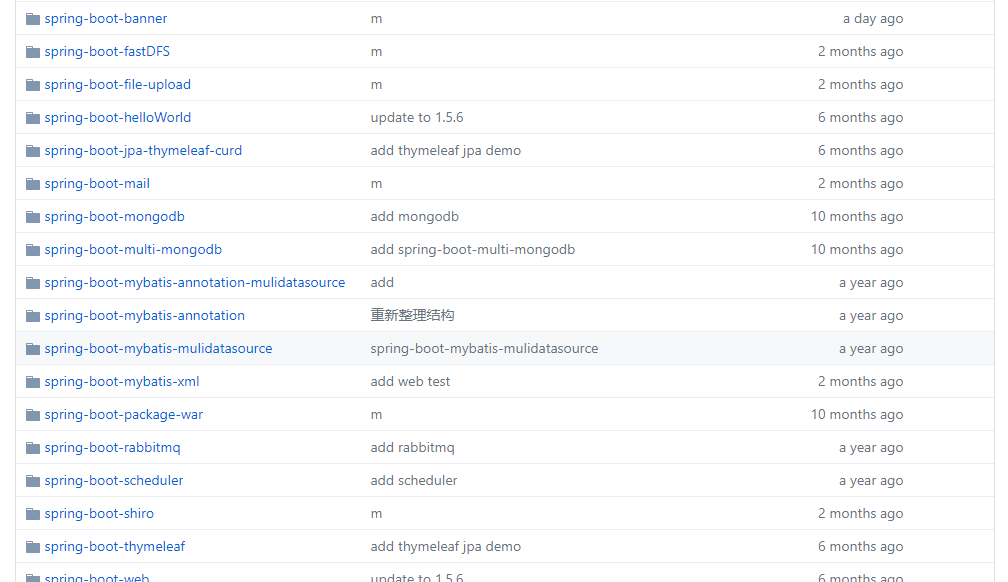The height and width of the screenshot is (582, 1008).
Task: Click the 'm' commit message for spring-boot-banner
Action: tap(376, 19)
